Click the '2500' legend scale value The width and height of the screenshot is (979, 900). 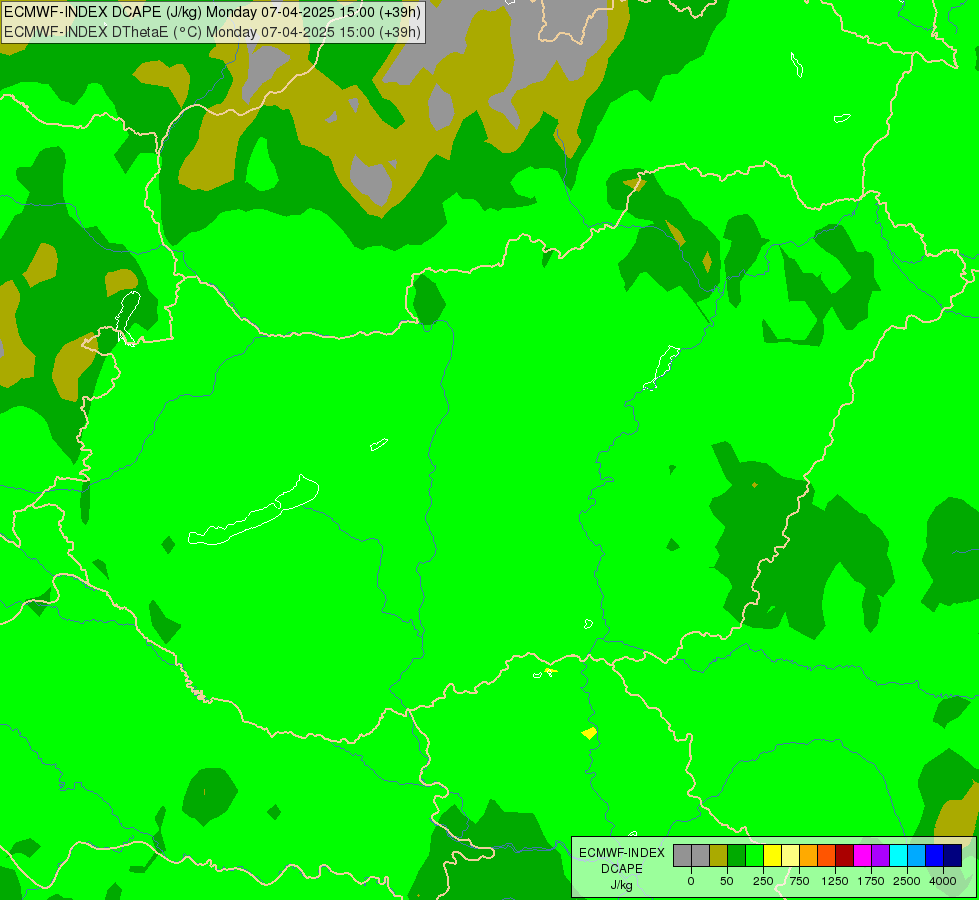tap(907, 881)
